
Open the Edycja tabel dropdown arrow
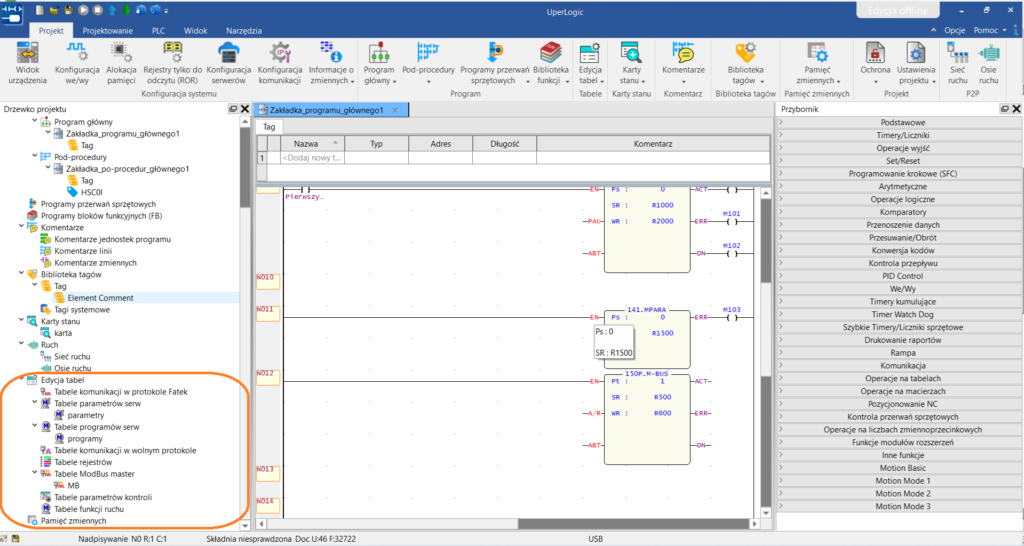(601, 82)
